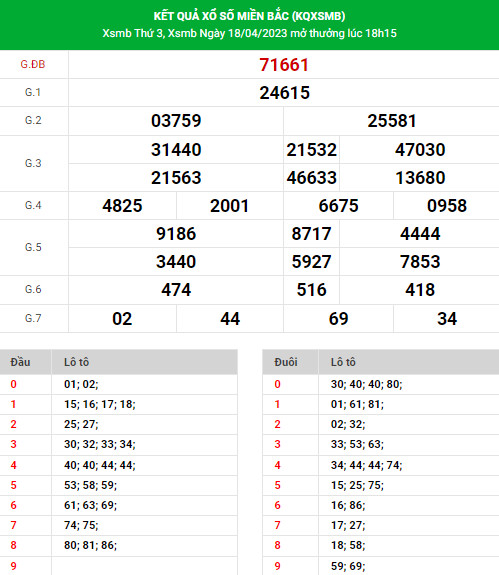Click G.5 number 9186
Viewport: 499px width, 575px height.
[176, 234]
